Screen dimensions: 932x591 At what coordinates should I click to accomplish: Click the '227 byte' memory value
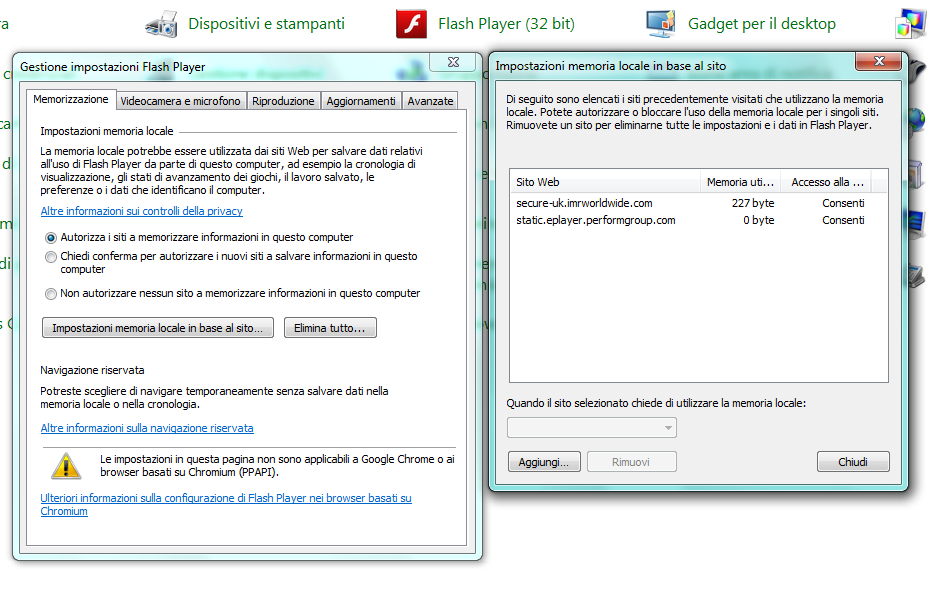click(x=753, y=203)
